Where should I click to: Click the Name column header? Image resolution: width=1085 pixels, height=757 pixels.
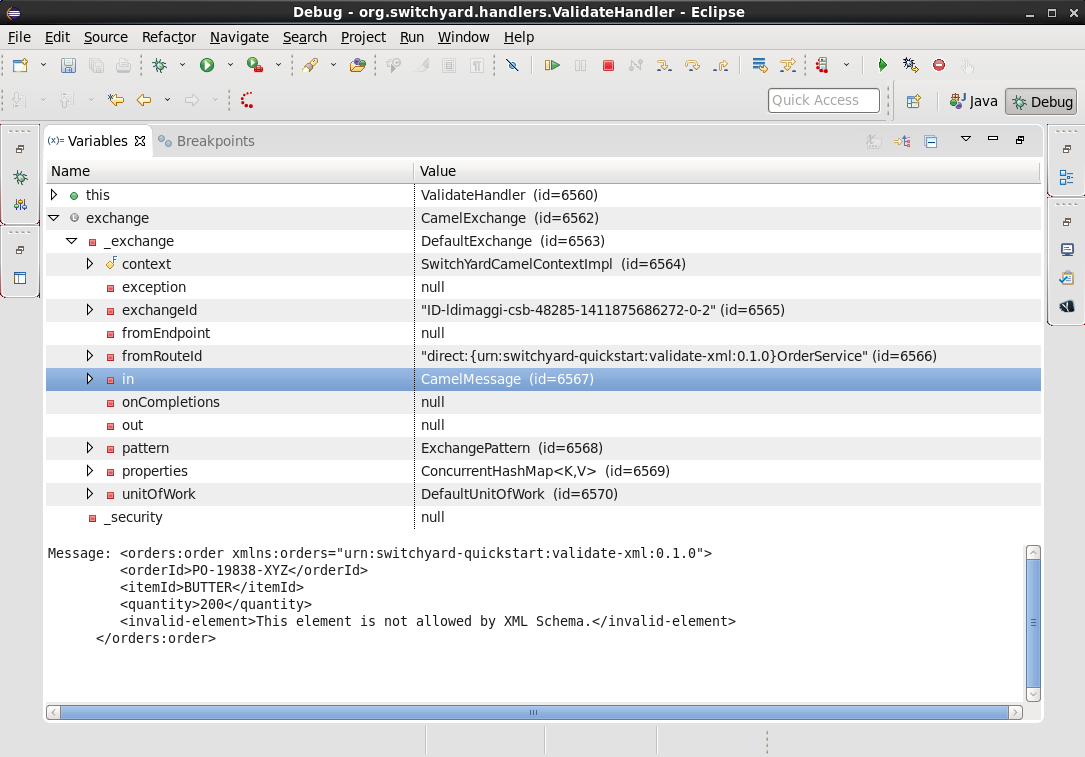[x=230, y=171]
